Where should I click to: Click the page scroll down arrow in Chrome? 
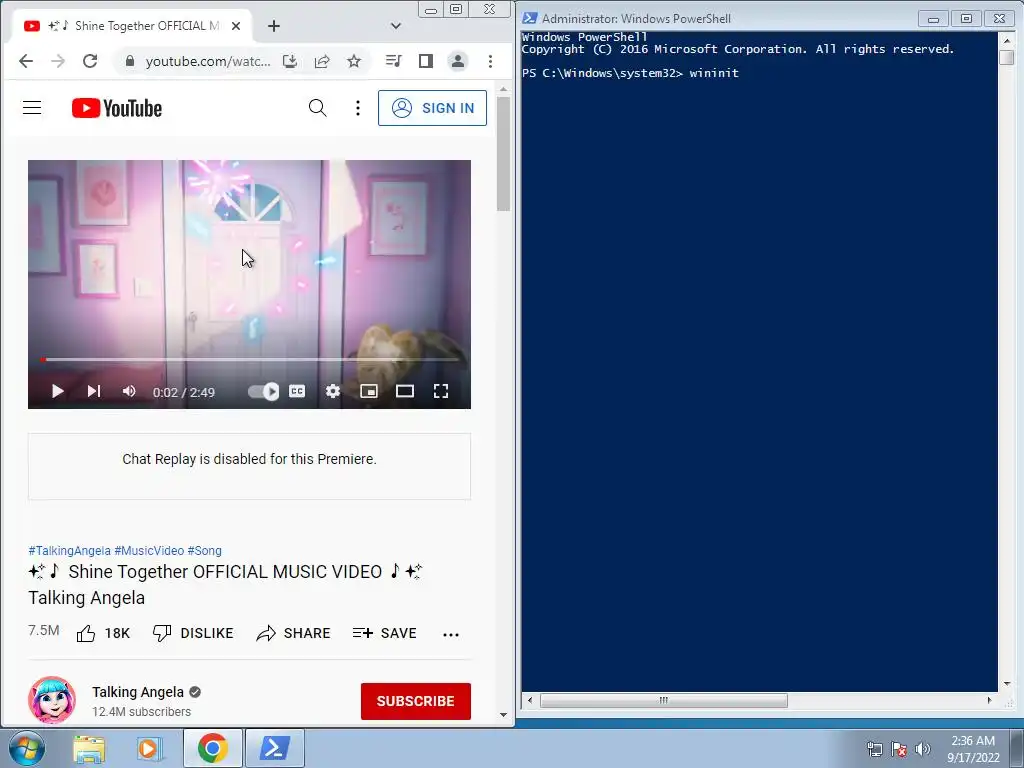point(503,714)
